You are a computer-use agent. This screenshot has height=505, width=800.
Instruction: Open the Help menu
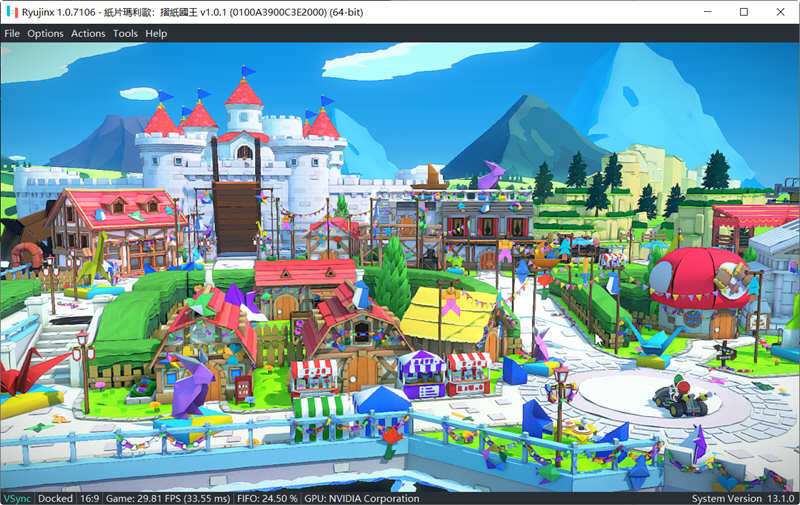click(x=156, y=34)
